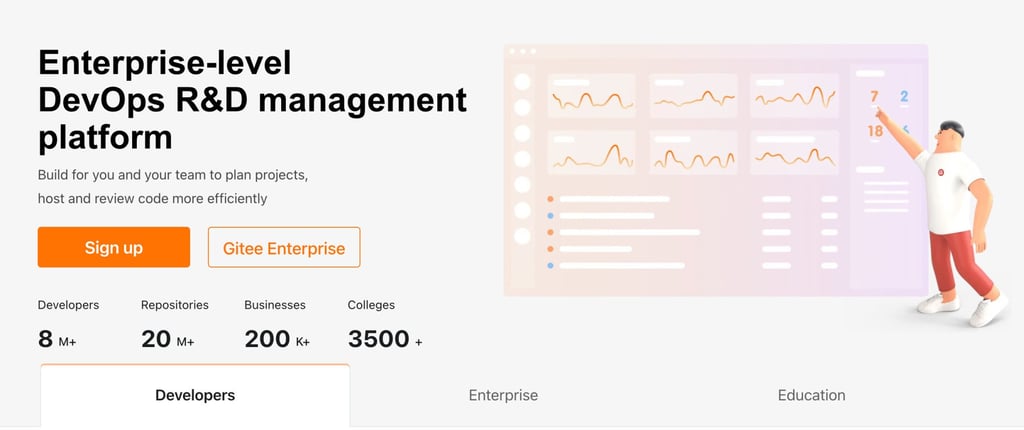Click the first orange bullet dot in illustration list
This screenshot has height=430, width=1024.
550,199
